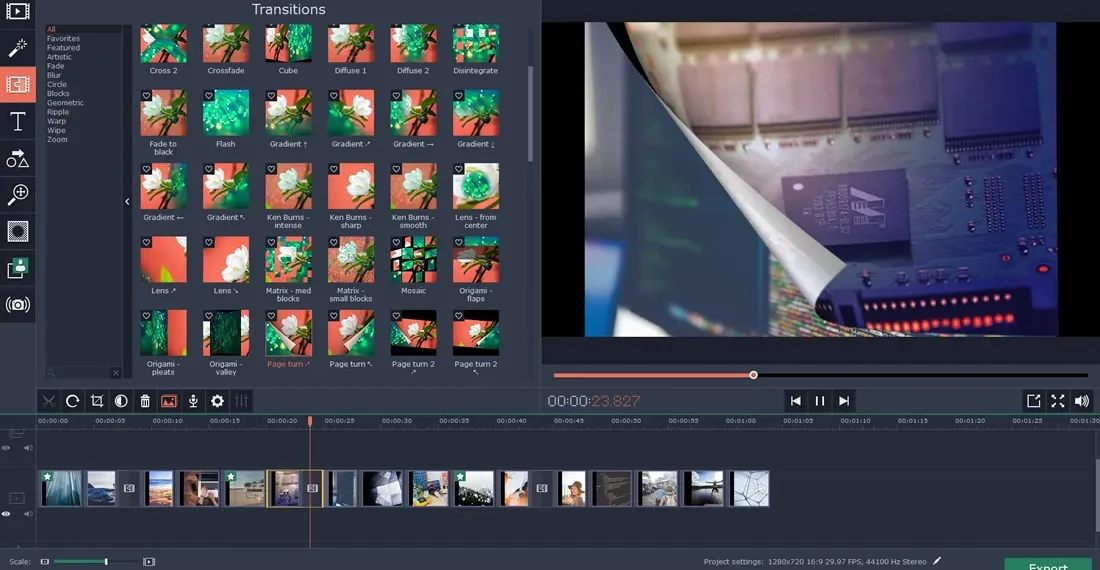Toggle the upper overlay track eye
The image size is (1100, 570).
click(x=6, y=448)
